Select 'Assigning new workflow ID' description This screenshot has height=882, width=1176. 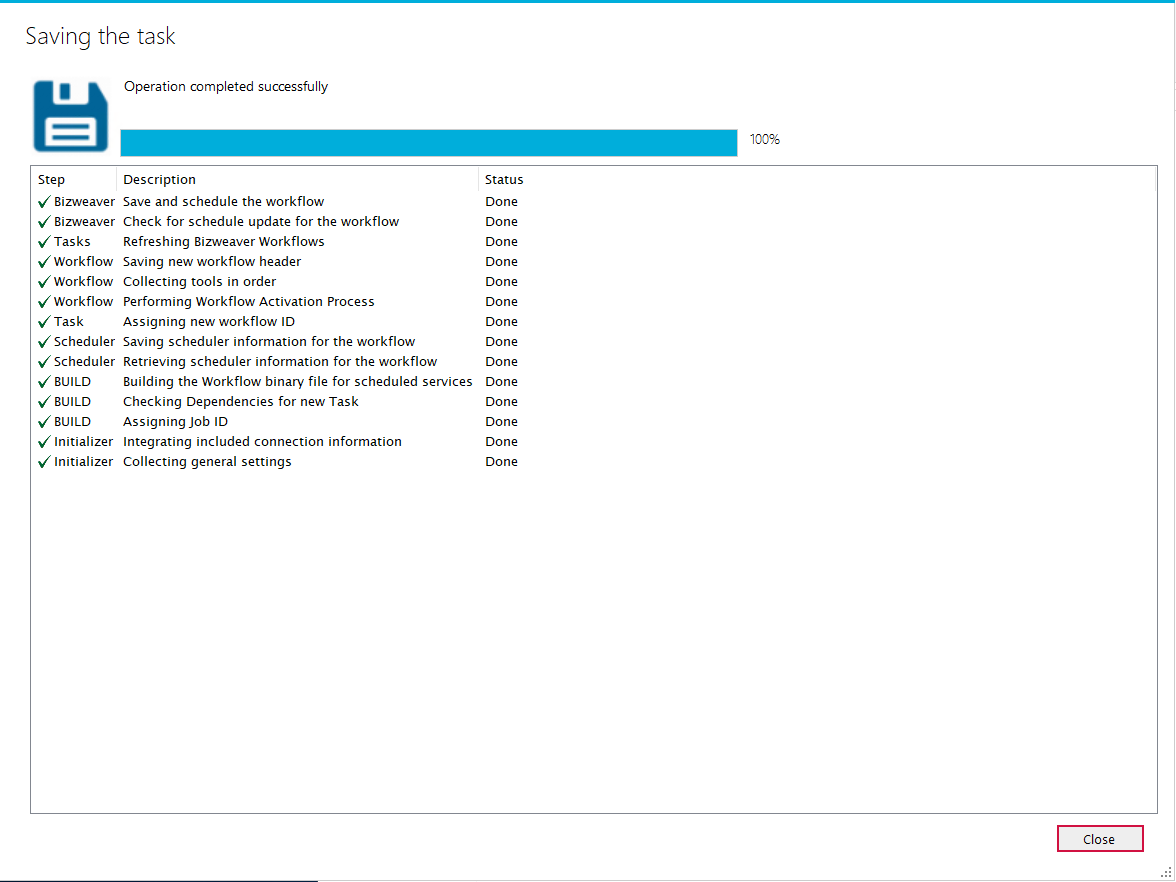point(209,322)
